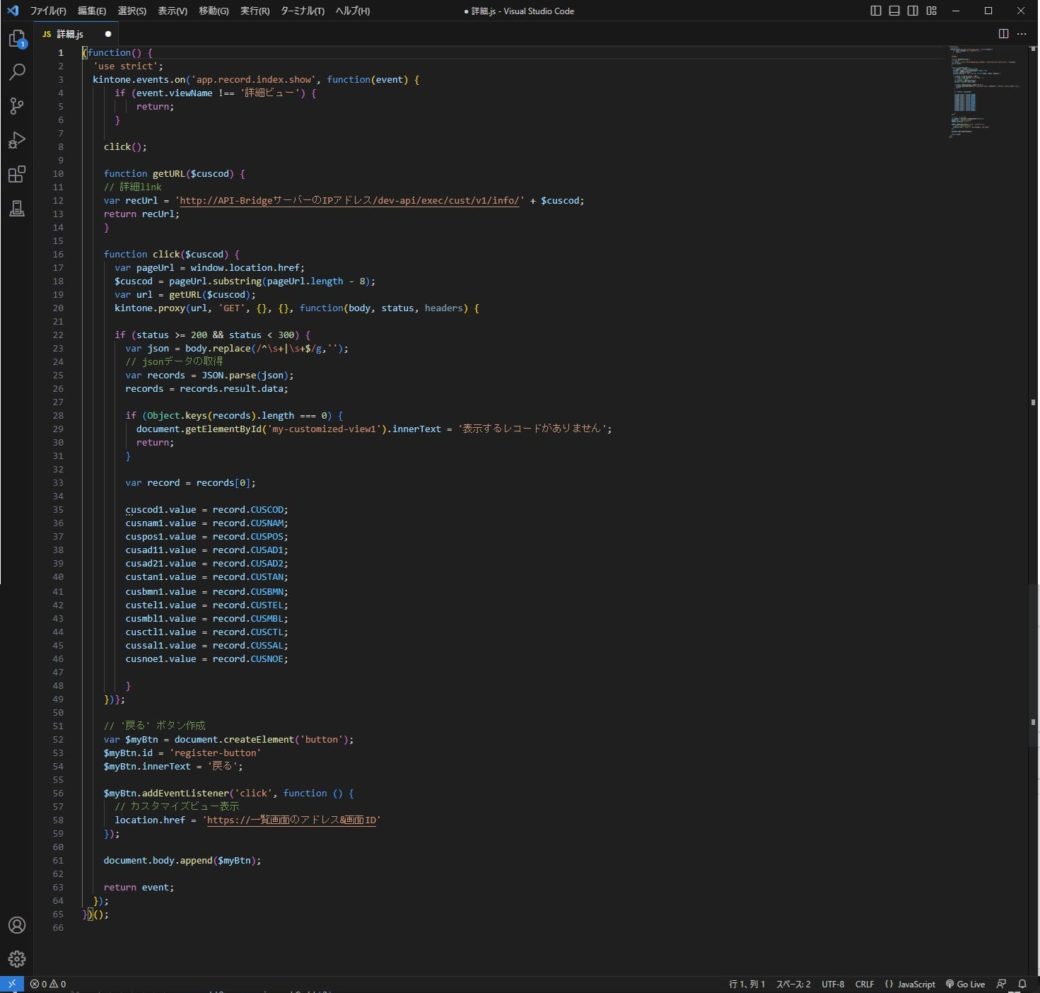
Task: Open the language mode selector showing JavaScript
Action: click(x=913, y=983)
